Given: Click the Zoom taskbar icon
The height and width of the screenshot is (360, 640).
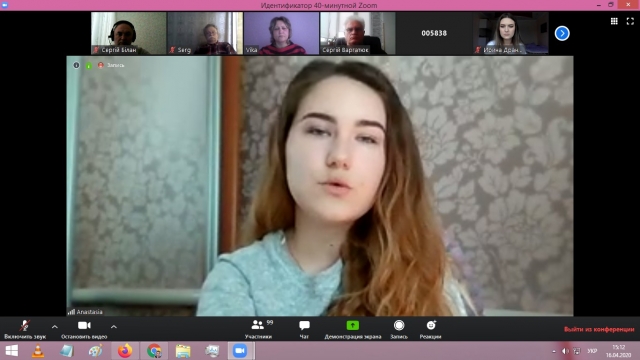Looking at the screenshot, I should coord(240,351).
